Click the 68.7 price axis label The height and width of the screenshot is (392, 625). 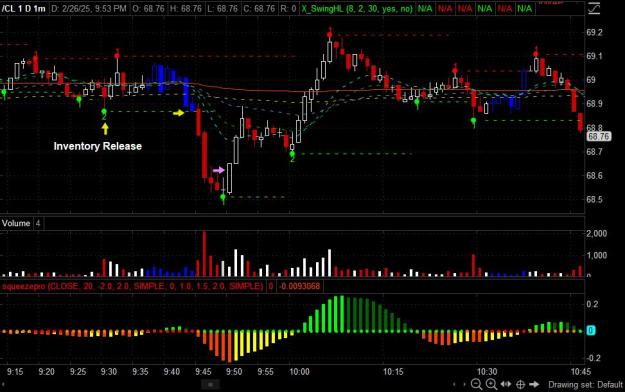594,152
